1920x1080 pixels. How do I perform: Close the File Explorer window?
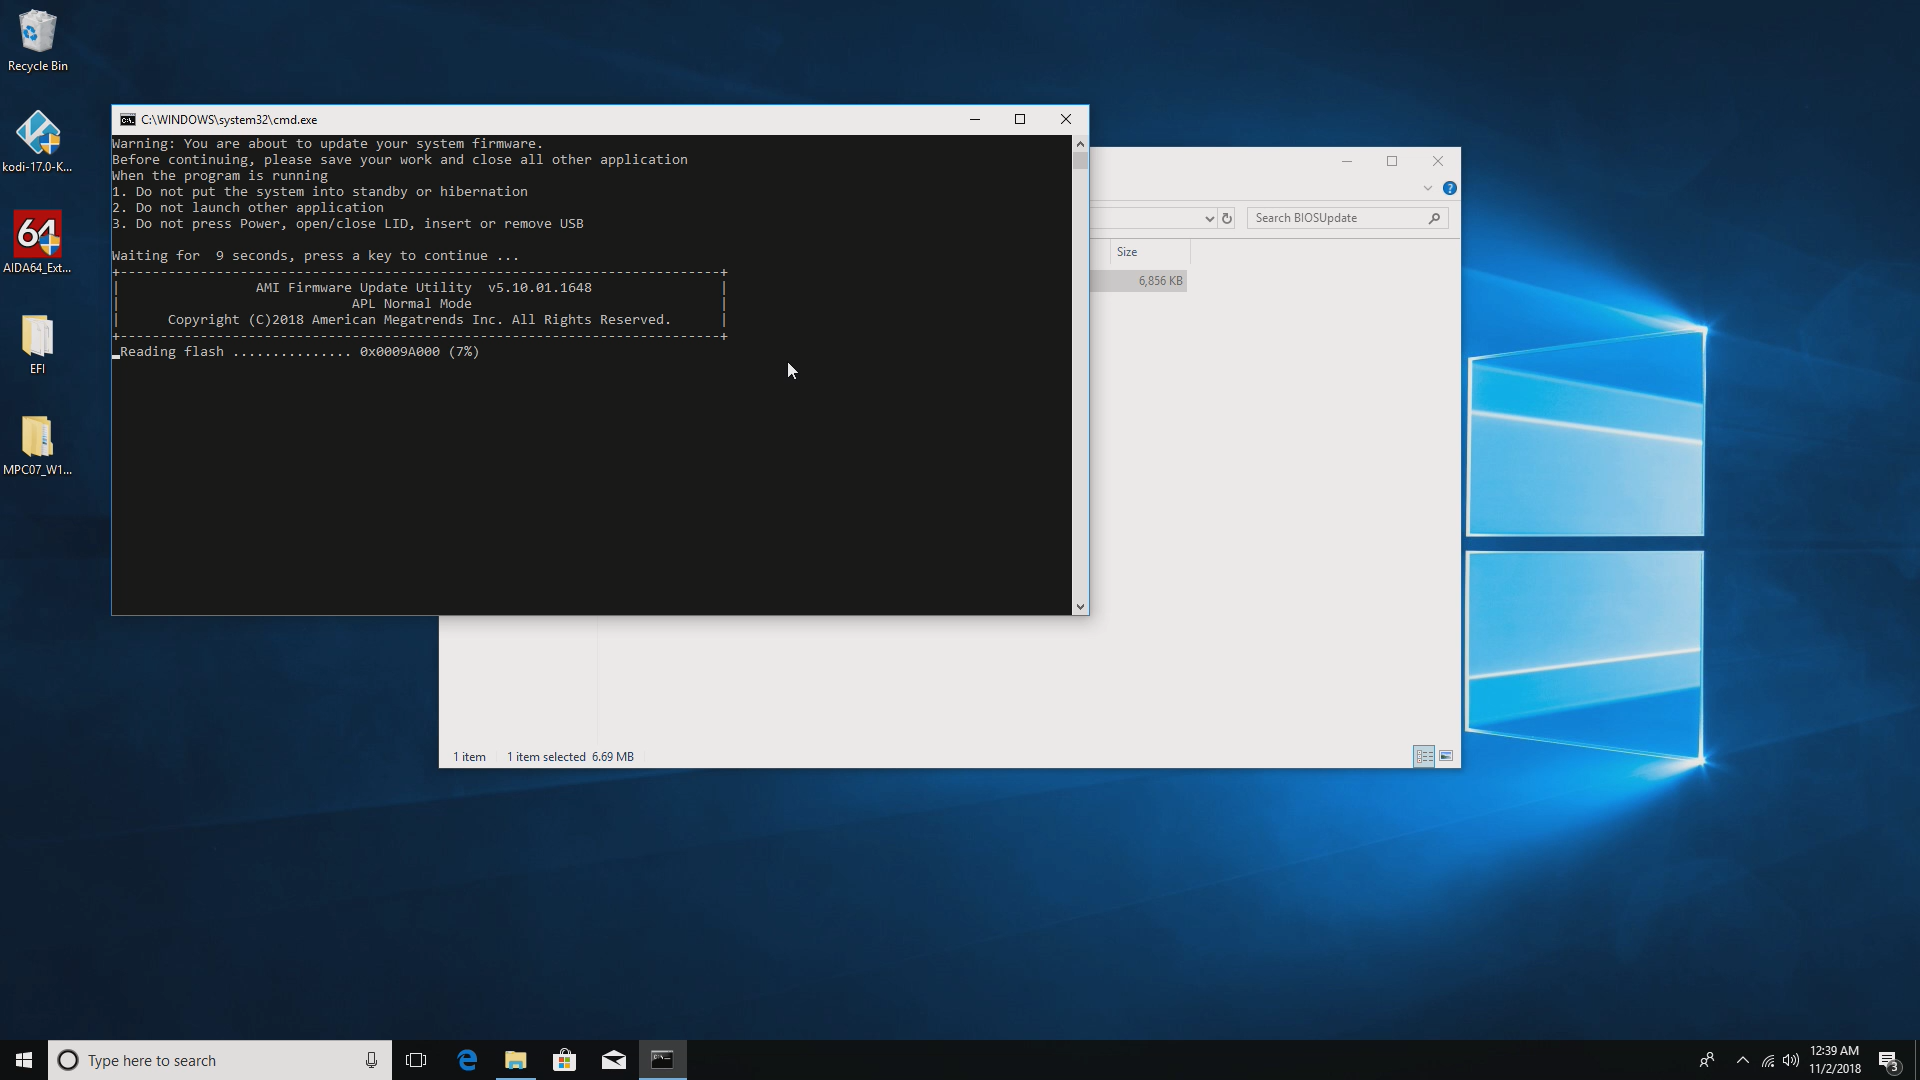click(x=1438, y=161)
